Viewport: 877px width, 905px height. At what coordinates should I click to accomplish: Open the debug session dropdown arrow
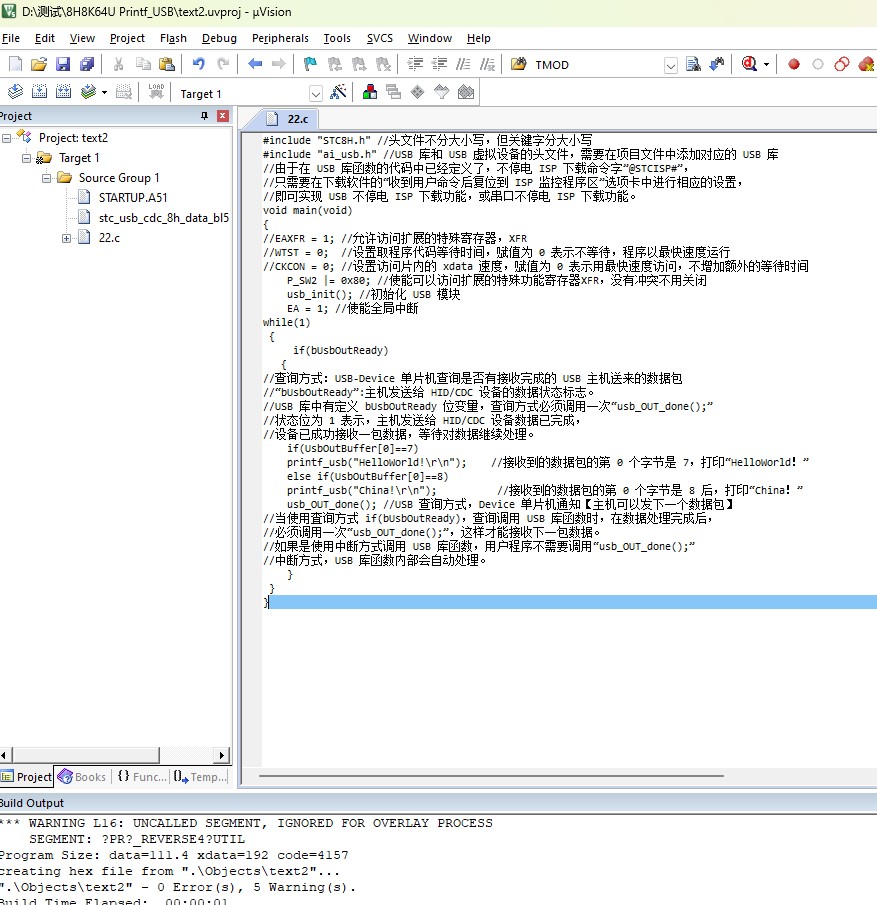coord(766,65)
